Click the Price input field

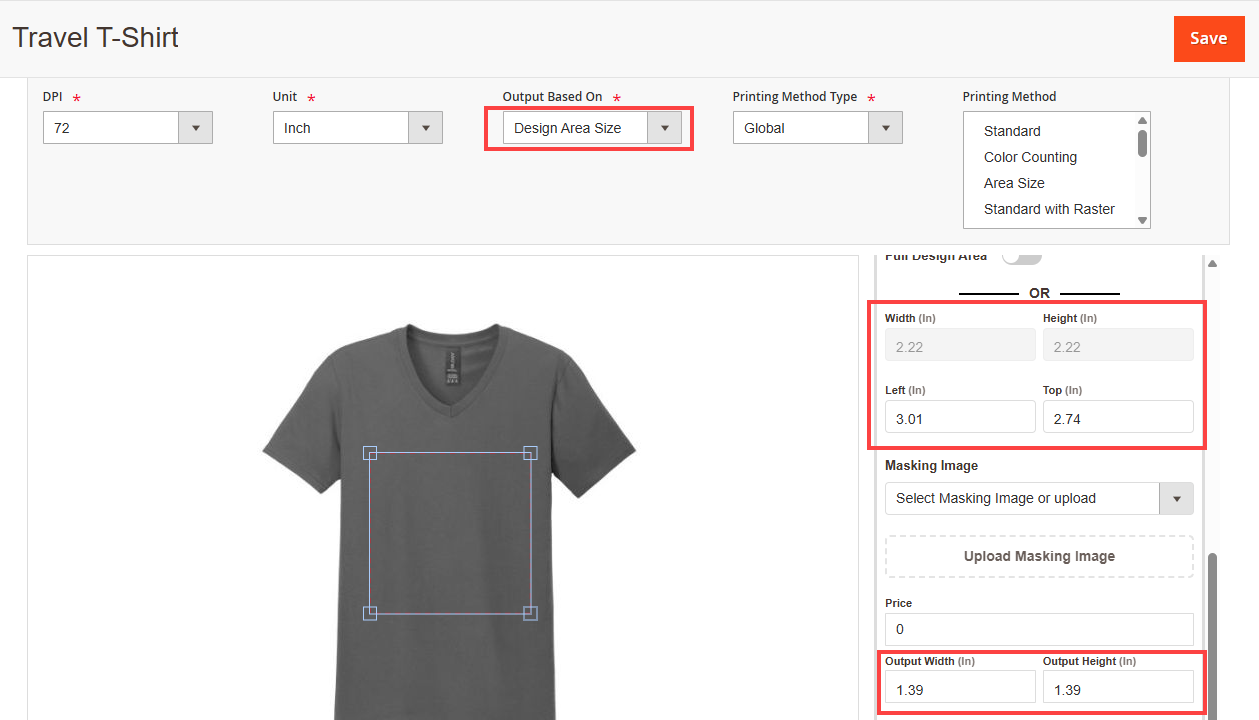click(1038, 629)
